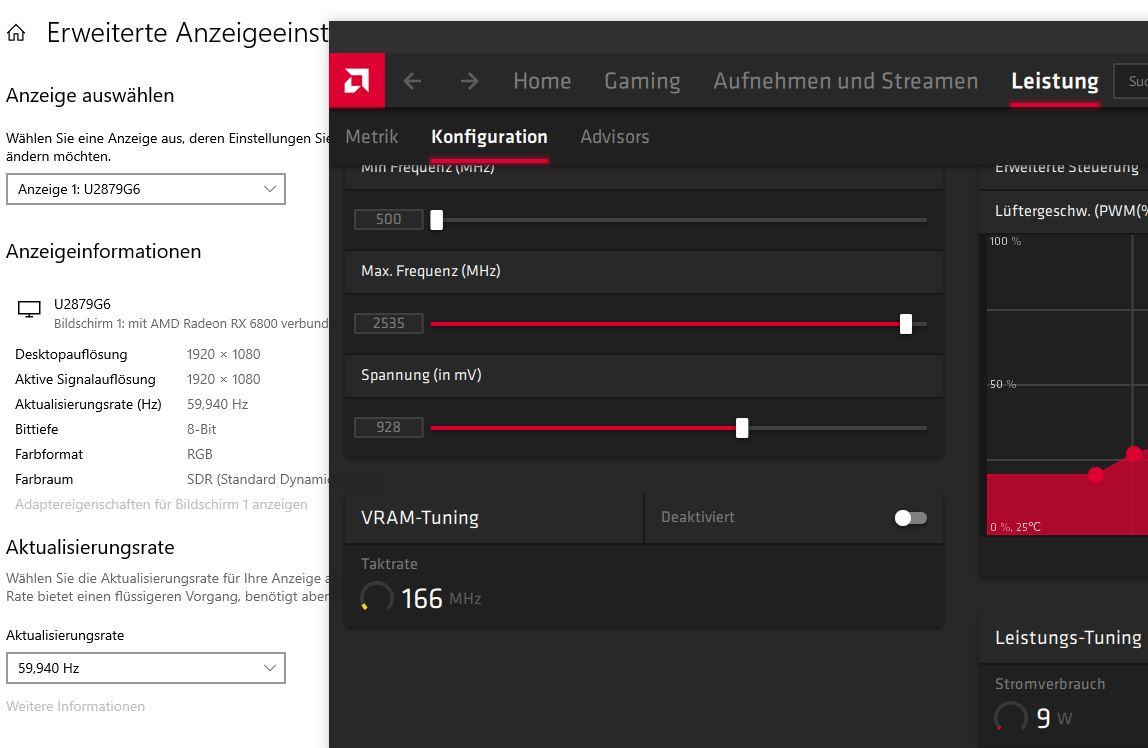Click the monitor icon next to U2879G6
The height and width of the screenshot is (748, 1148).
pos(29,310)
